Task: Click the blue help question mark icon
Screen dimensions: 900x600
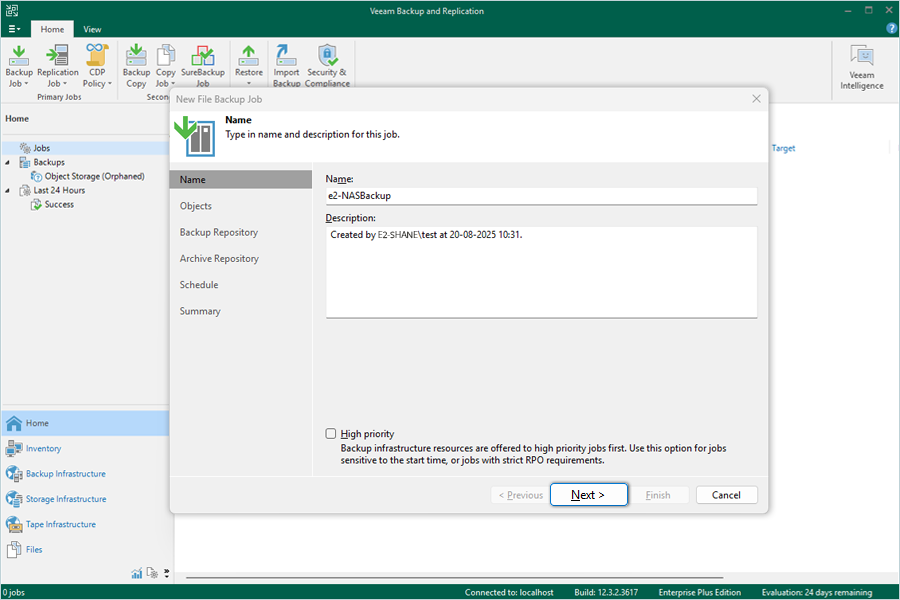Action: [891, 29]
